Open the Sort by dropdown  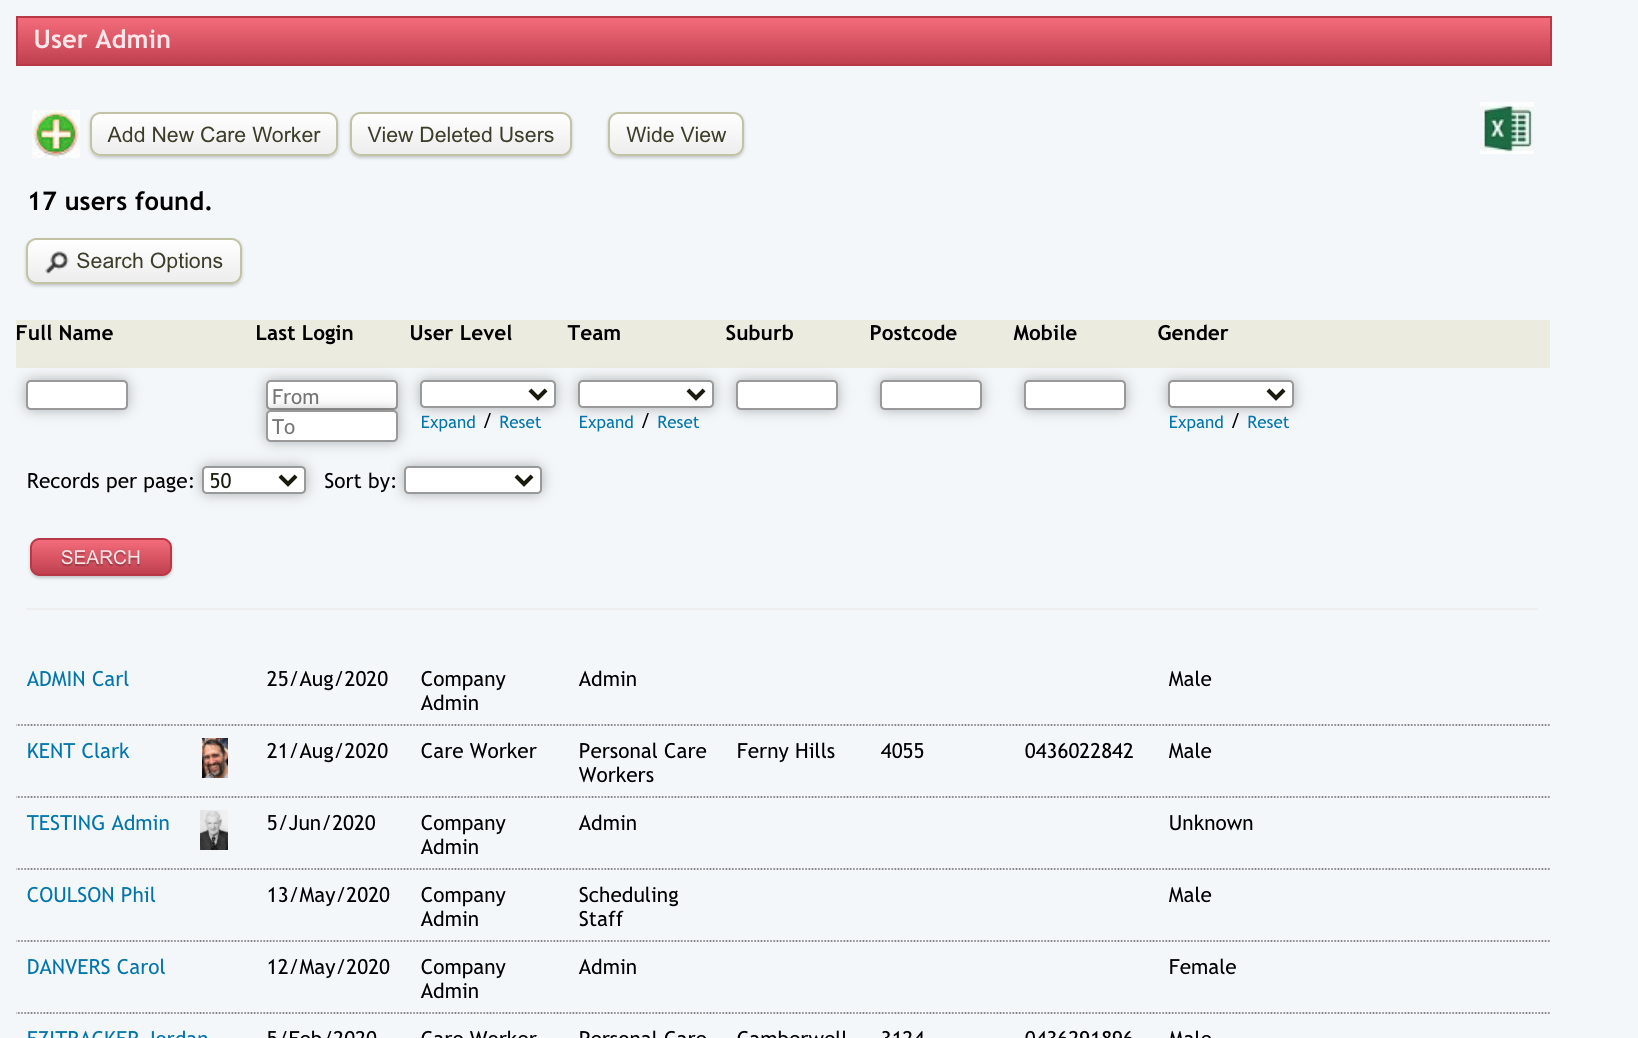pyautogui.click(x=472, y=481)
